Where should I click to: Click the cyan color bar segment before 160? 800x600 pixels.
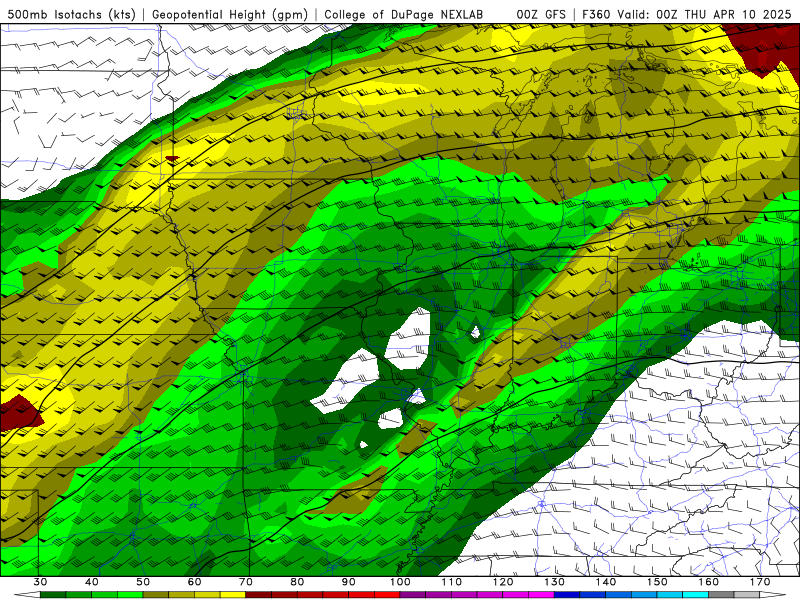tap(695, 595)
